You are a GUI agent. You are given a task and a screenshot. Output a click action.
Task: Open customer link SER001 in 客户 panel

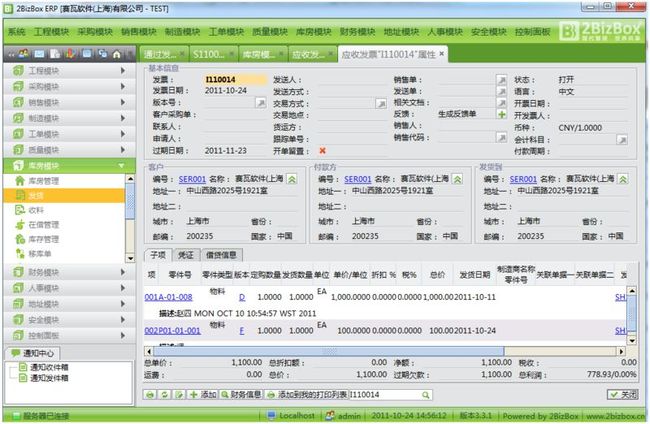(x=192, y=179)
